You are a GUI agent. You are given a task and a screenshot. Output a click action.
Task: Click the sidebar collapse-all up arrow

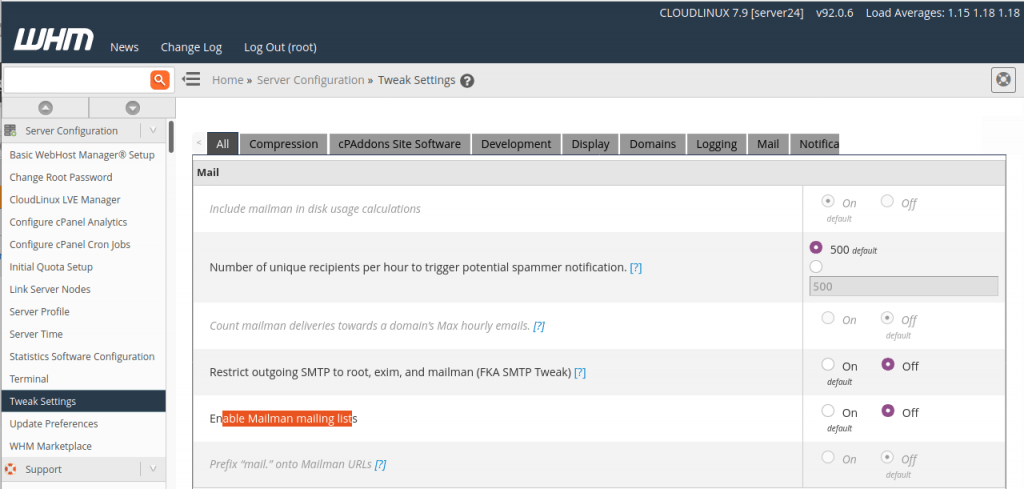pyautogui.click(x=46, y=108)
